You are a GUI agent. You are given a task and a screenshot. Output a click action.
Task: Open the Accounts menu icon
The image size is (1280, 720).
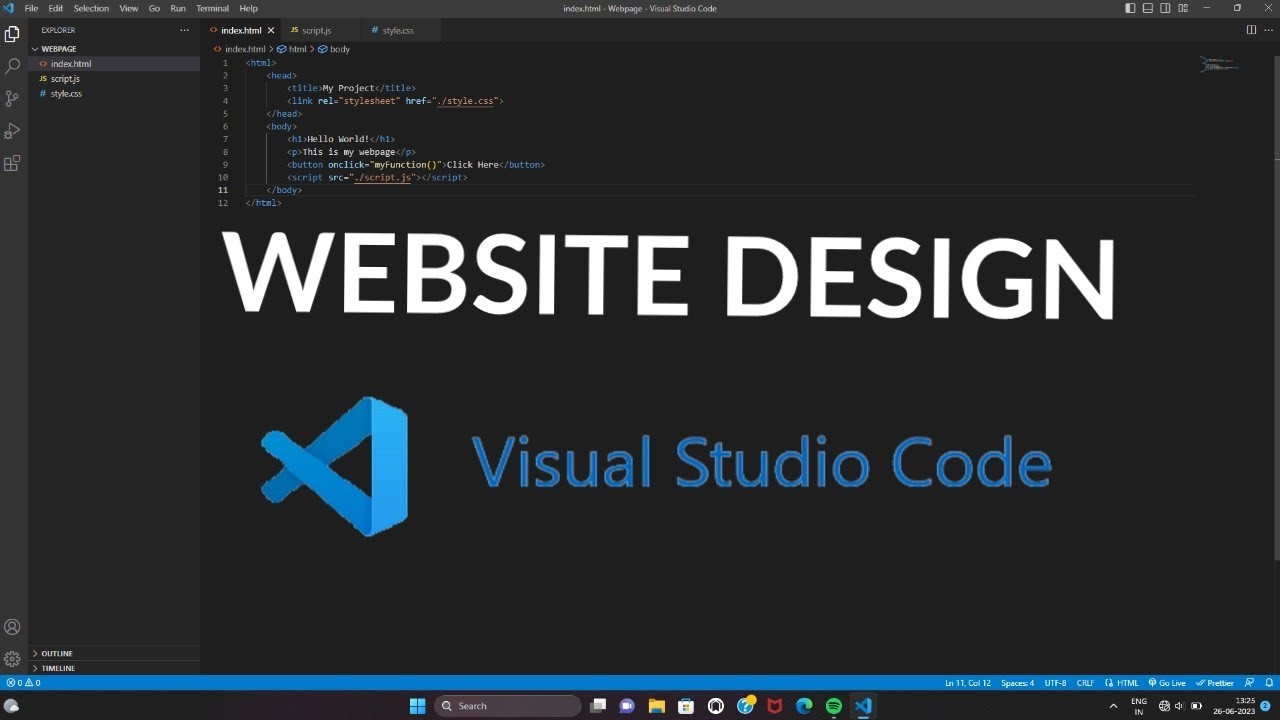(12, 627)
